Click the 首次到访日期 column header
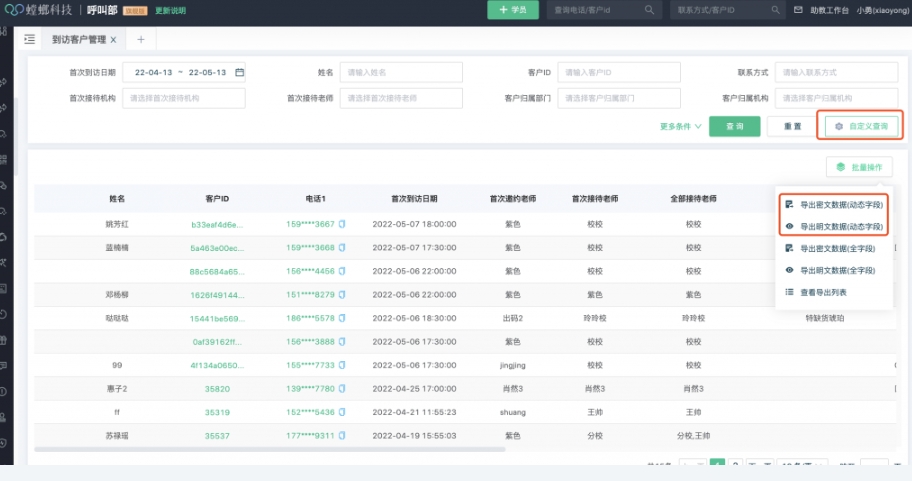The height and width of the screenshot is (481, 912). click(x=414, y=198)
